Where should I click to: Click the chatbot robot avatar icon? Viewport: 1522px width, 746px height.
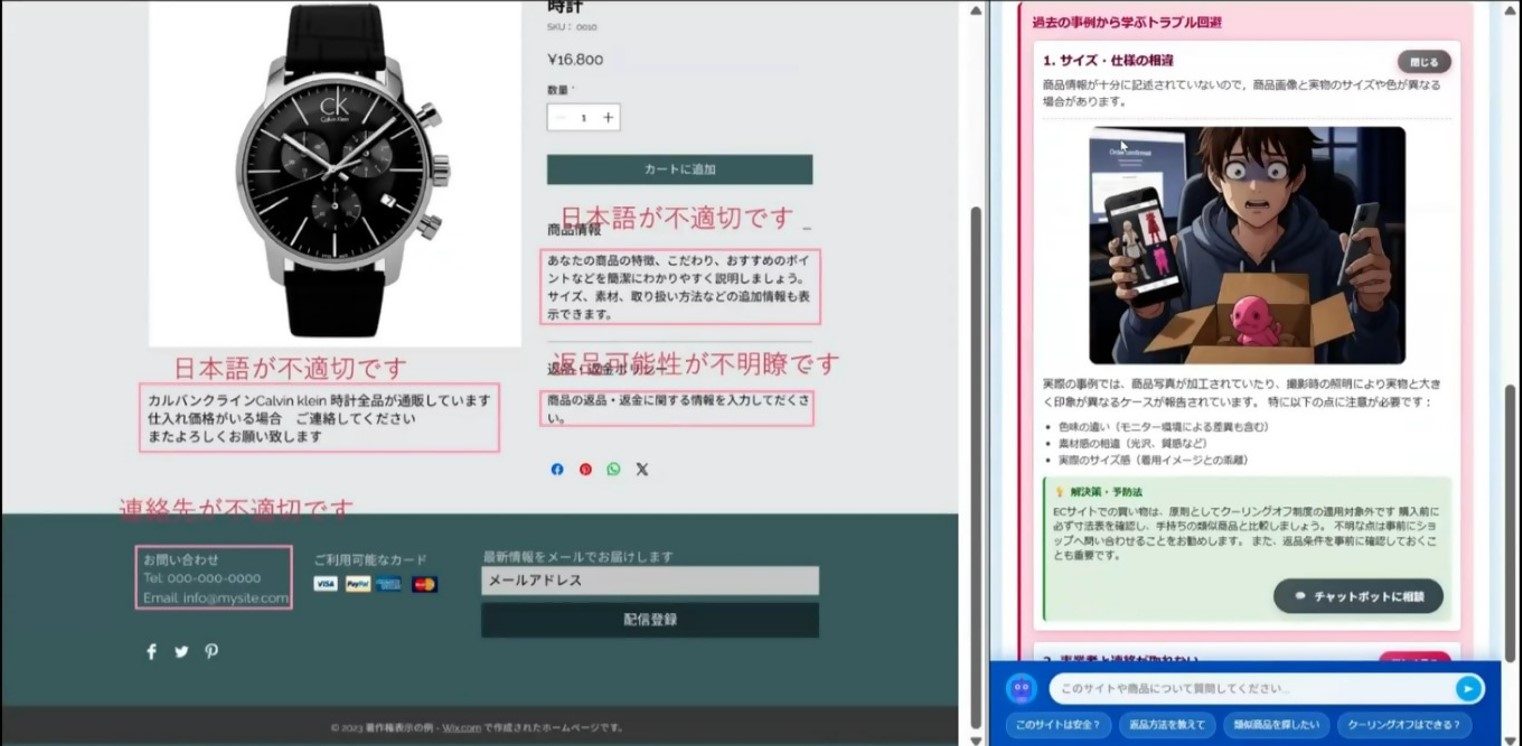coord(1021,688)
